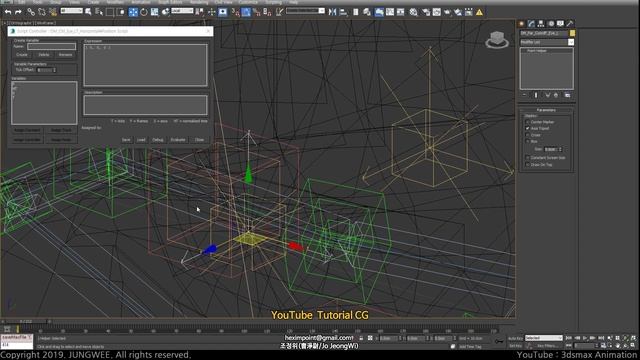Click the Size spinner arrows
The image size is (640, 360).
(560, 149)
